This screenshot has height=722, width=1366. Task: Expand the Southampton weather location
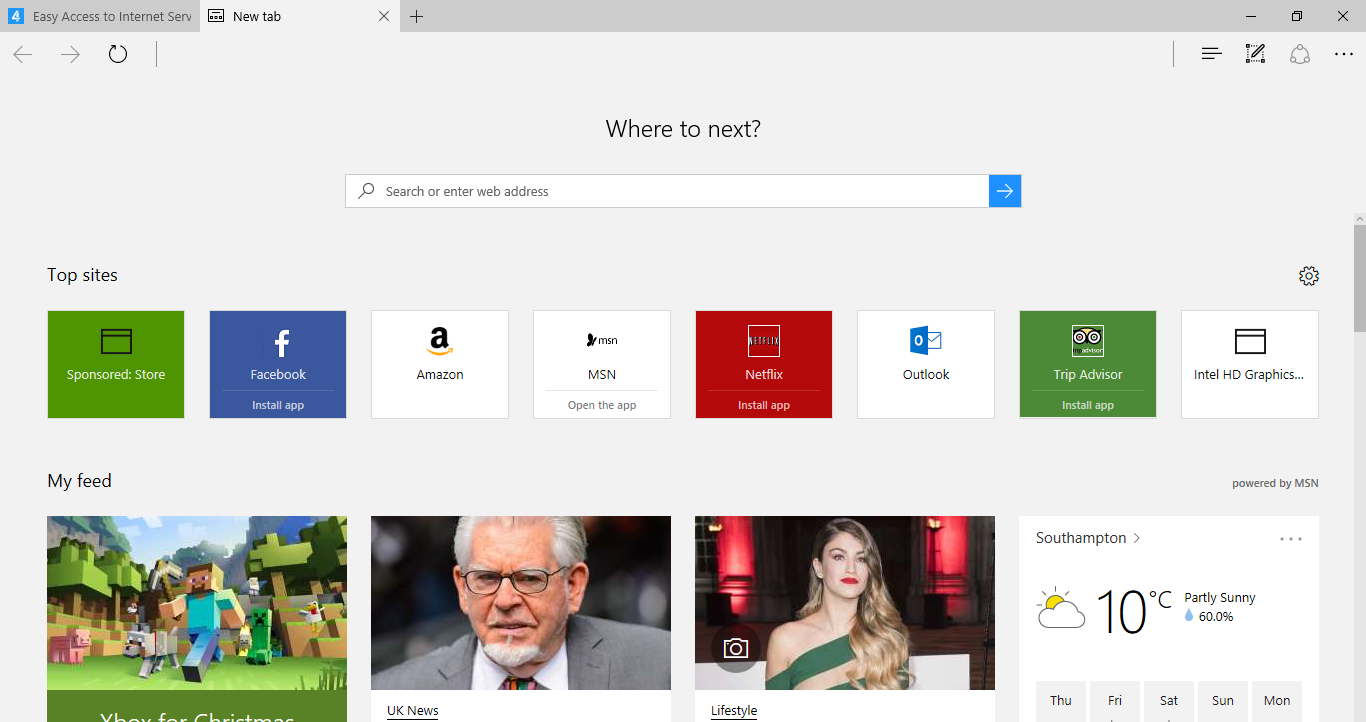click(1088, 538)
